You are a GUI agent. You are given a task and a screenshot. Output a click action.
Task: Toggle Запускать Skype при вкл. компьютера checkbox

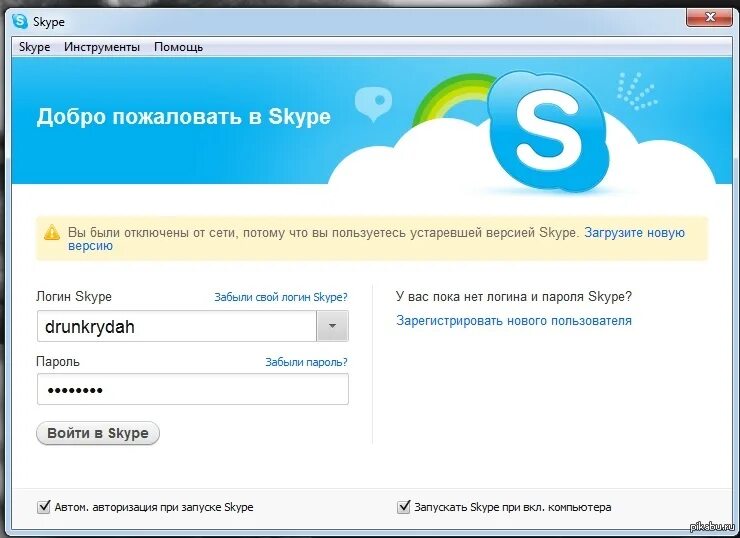[404, 507]
